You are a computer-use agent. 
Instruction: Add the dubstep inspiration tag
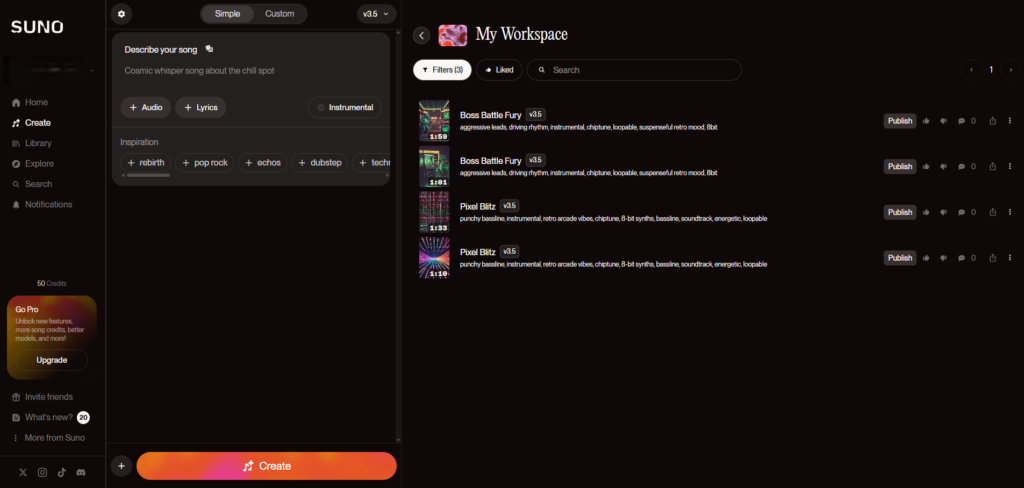(x=319, y=163)
